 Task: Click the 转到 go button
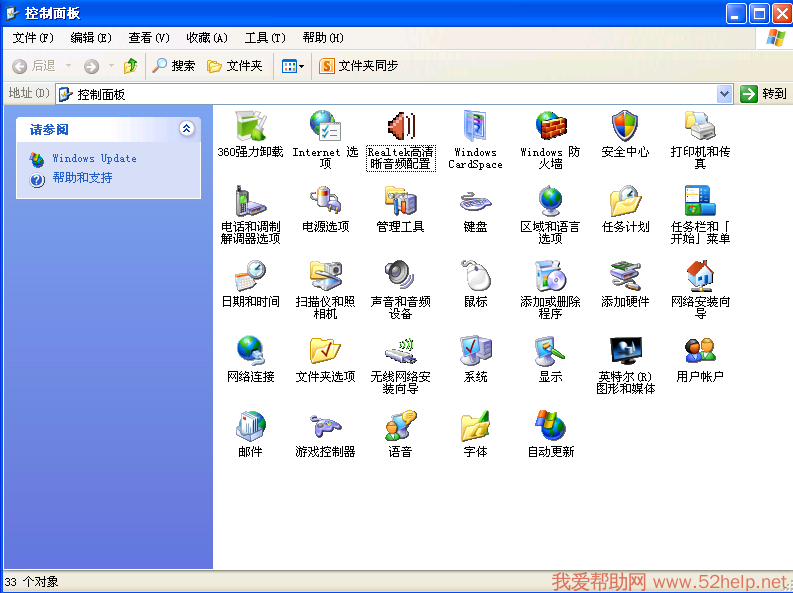[765, 93]
